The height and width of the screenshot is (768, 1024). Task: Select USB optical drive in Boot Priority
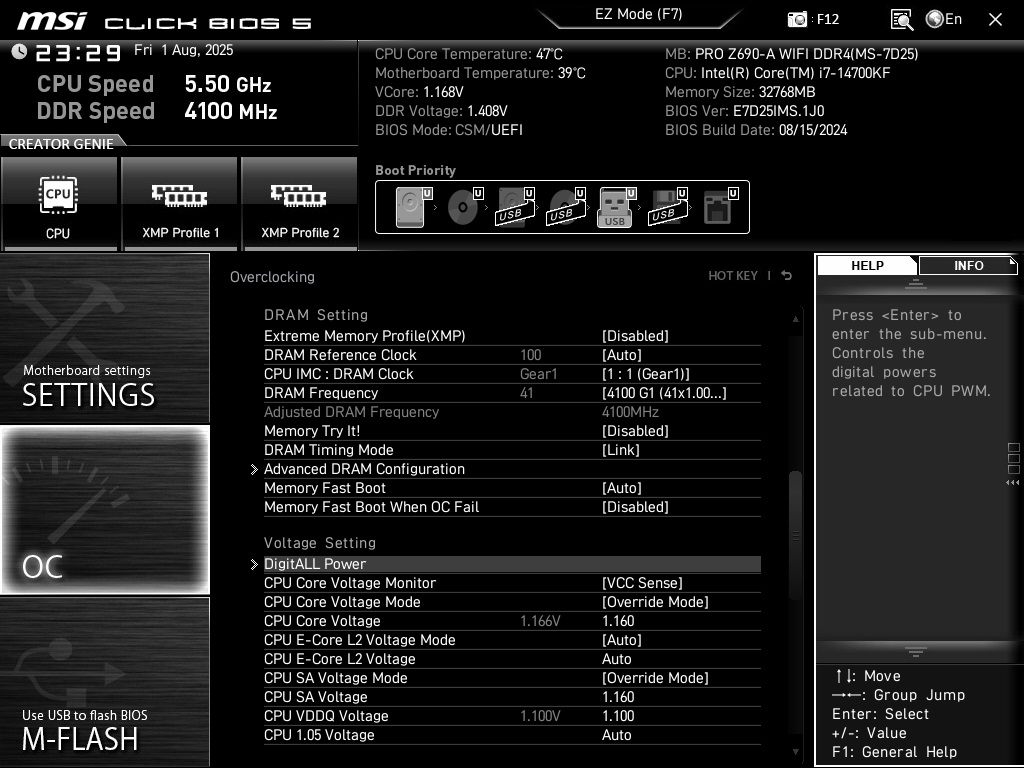[x=566, y=207]
